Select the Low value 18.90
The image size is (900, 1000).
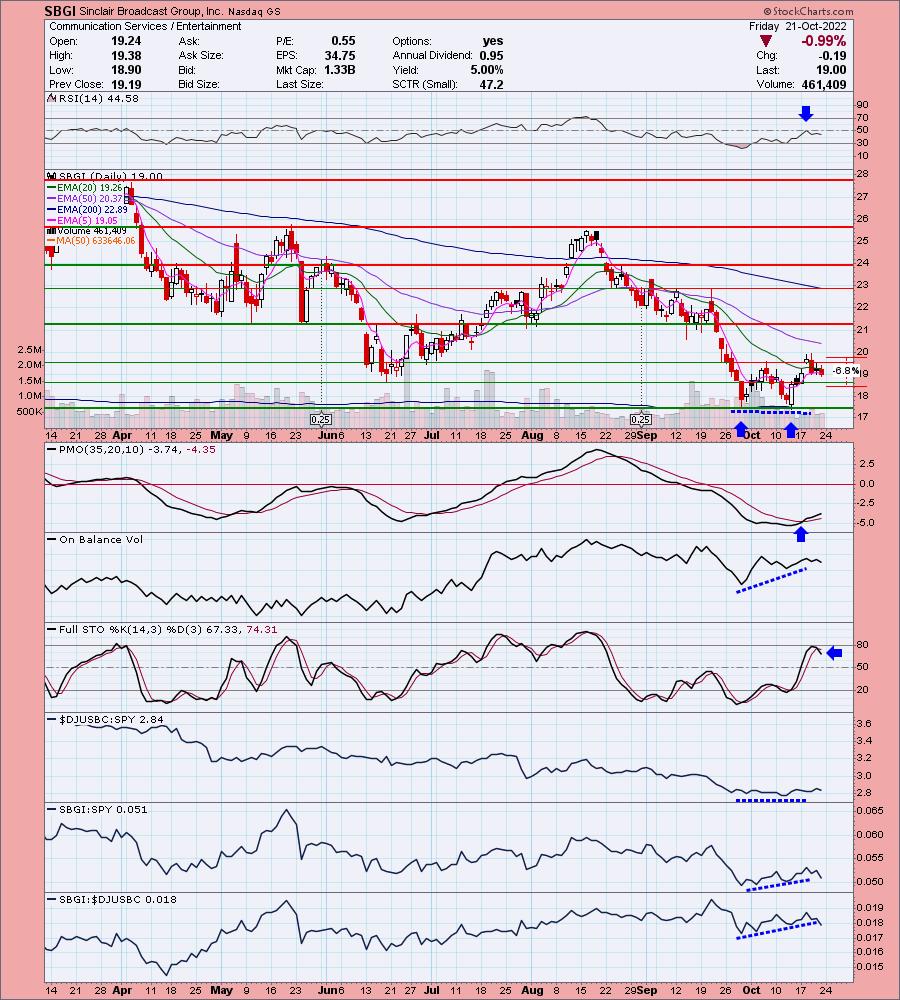126,70
